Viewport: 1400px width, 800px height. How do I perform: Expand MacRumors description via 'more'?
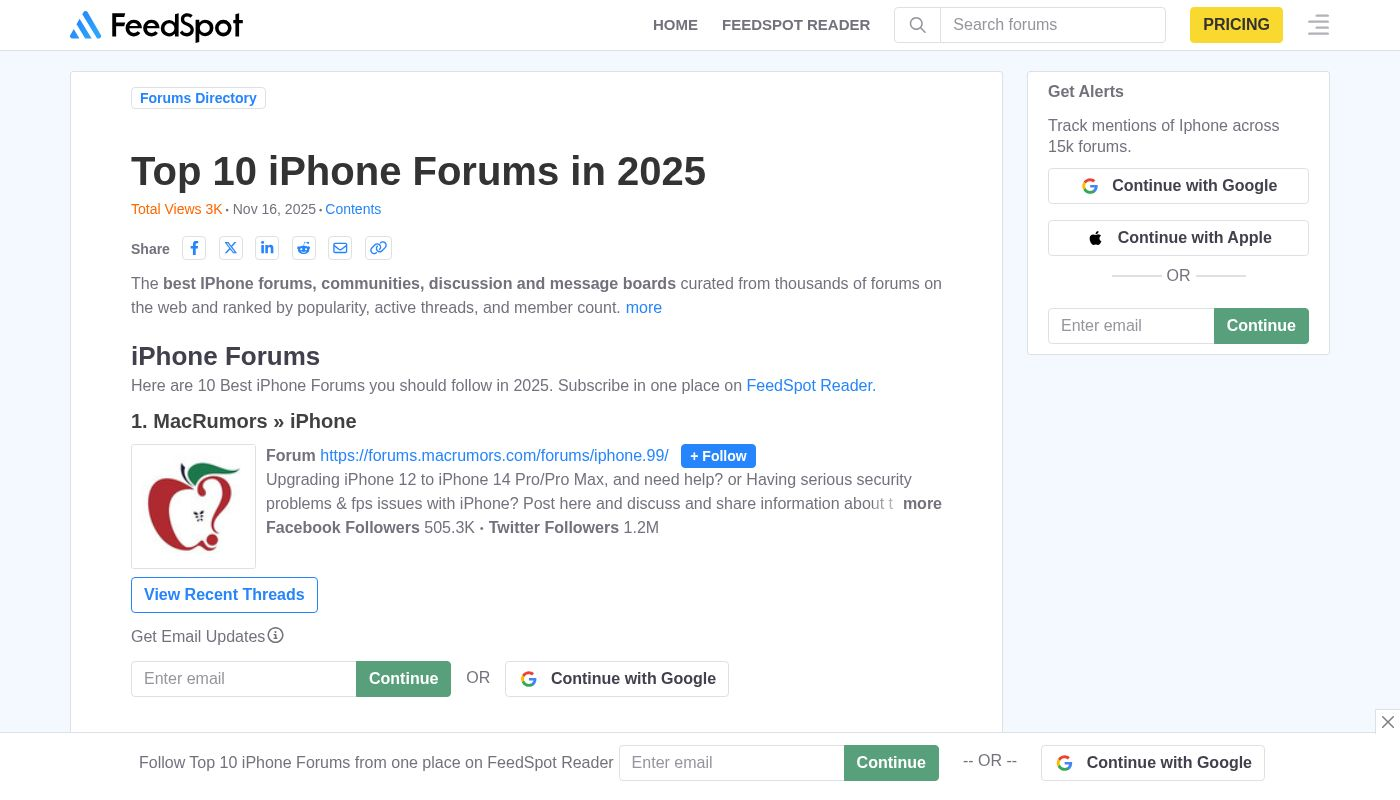[921, 504]
